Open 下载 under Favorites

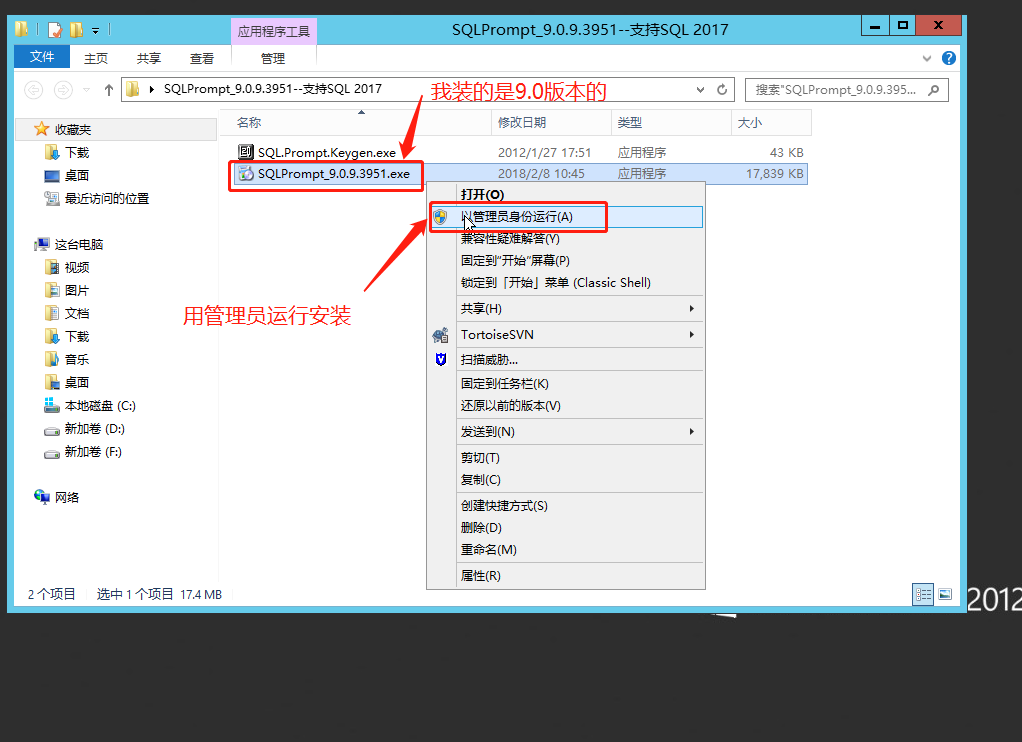77,153
